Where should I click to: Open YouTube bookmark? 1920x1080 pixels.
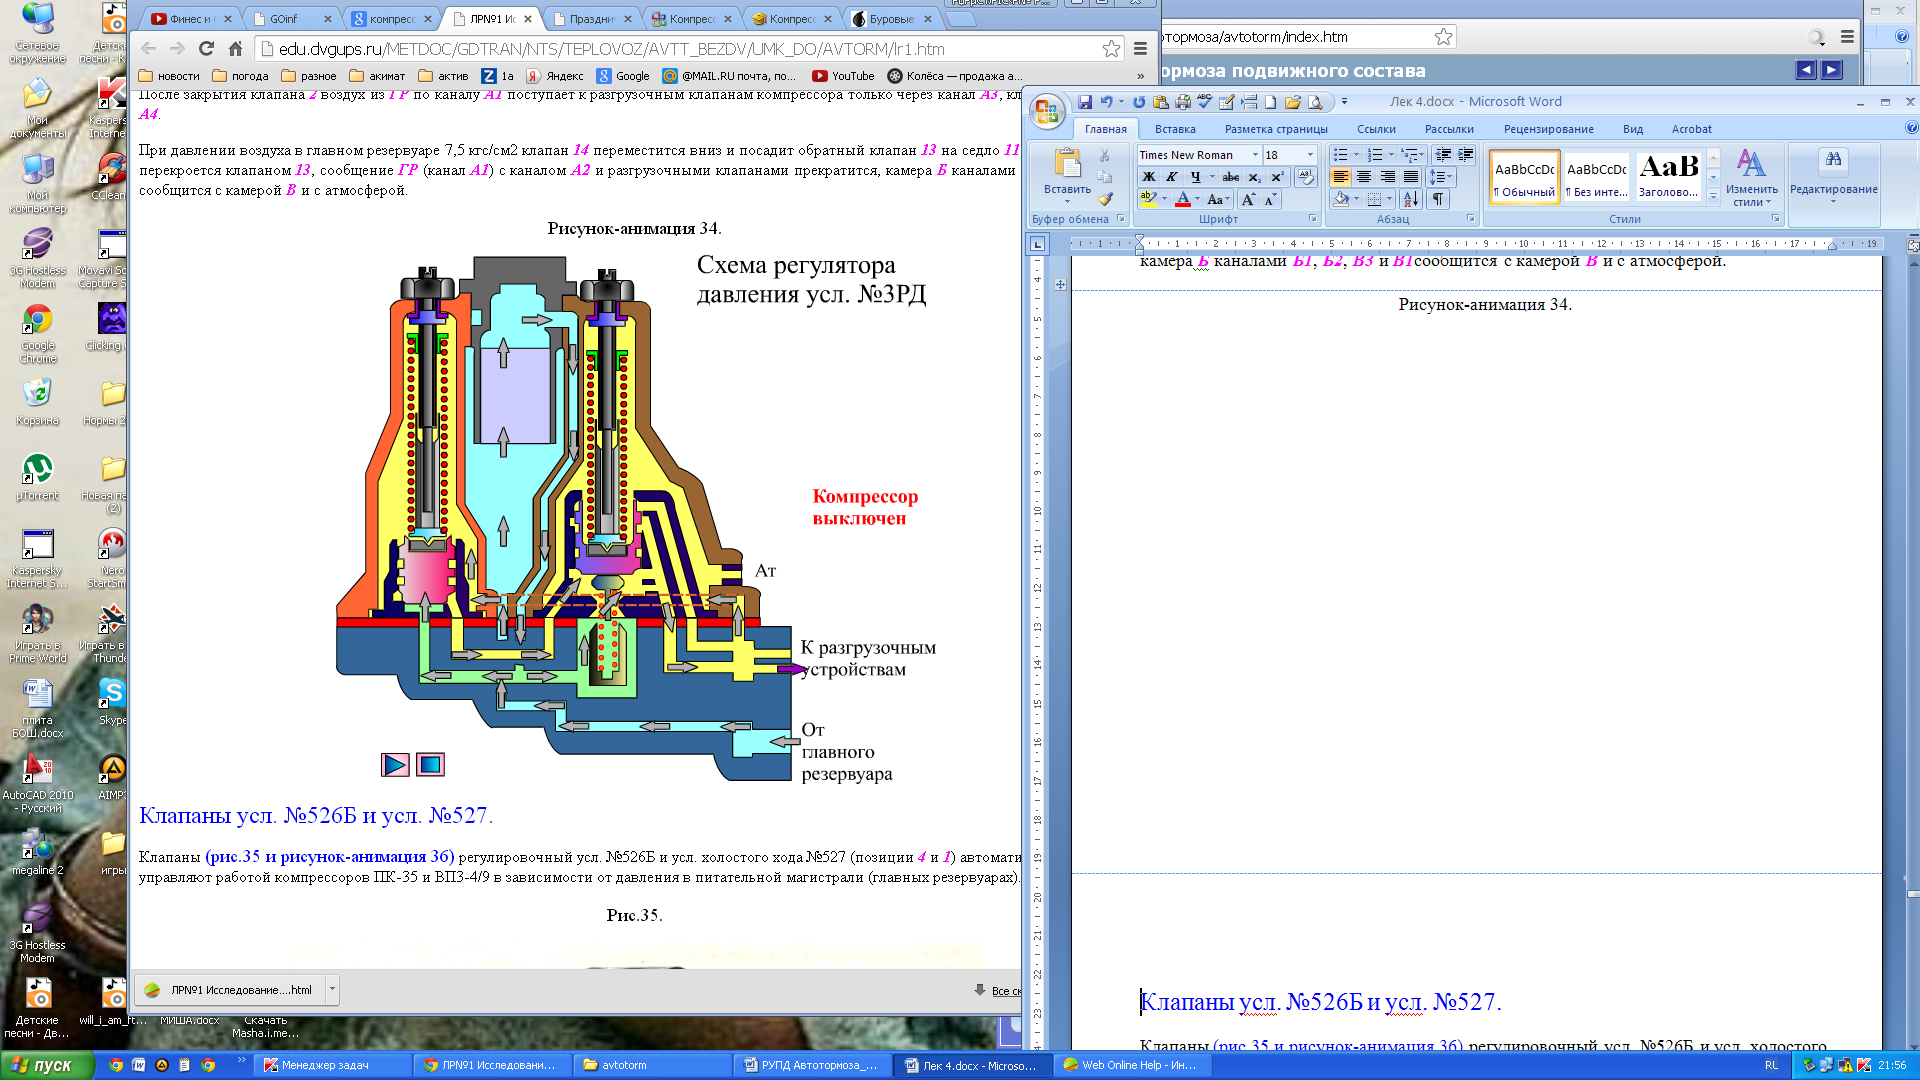pos(843,76)
